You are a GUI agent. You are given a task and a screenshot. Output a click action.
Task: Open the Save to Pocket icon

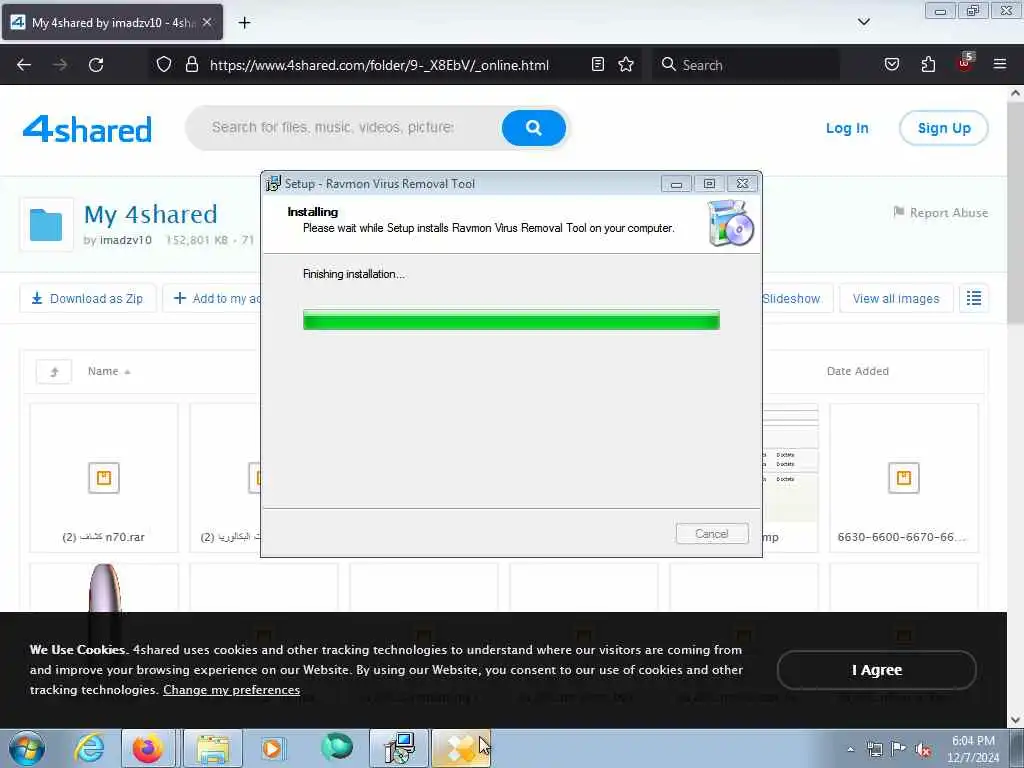892,64
